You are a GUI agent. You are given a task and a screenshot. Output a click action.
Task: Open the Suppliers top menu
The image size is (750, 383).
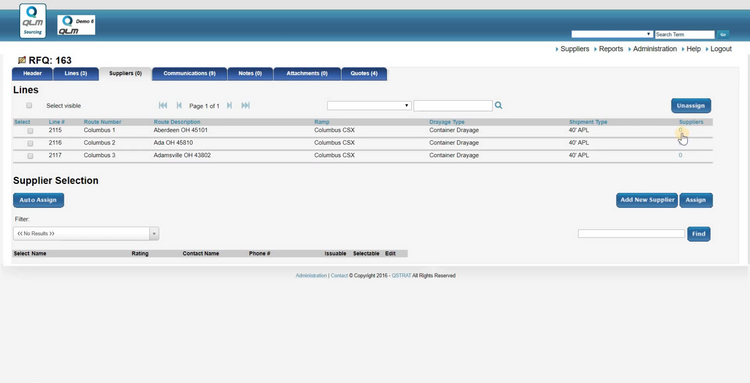[x=574, y=49]
